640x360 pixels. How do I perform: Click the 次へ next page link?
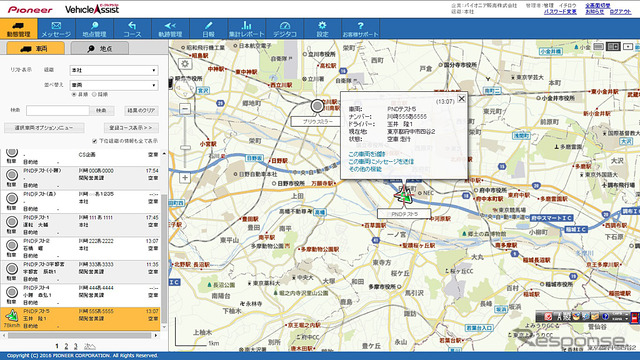click(89, 346)
